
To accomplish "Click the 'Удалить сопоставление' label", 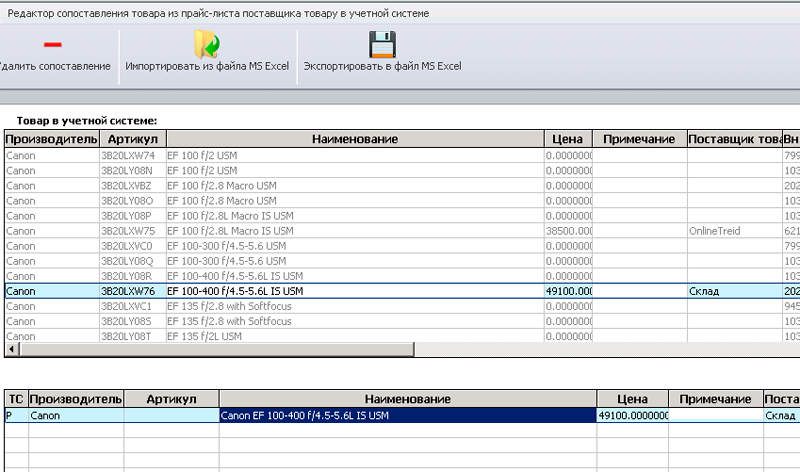I will (x=55, y=66).
